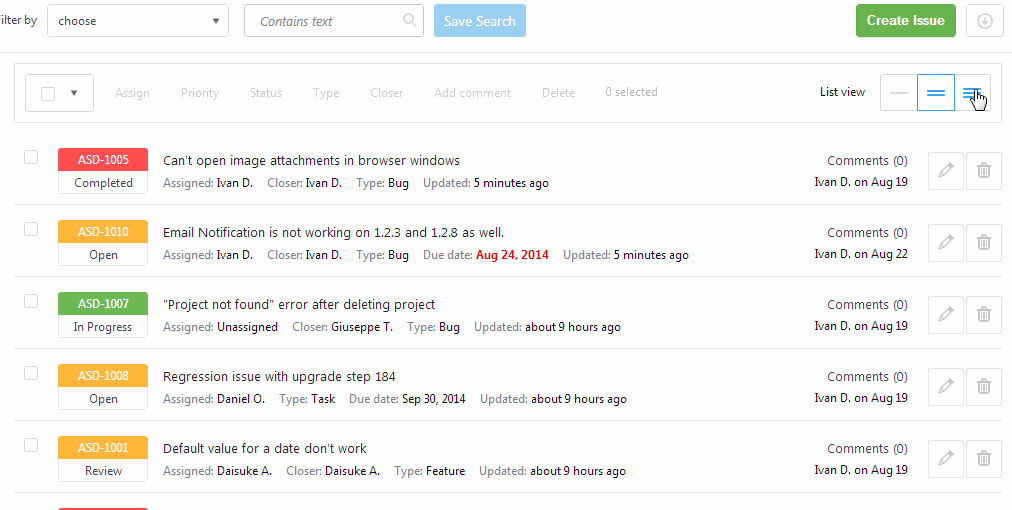Click closer name Giuseppe T.

point(361,327)
